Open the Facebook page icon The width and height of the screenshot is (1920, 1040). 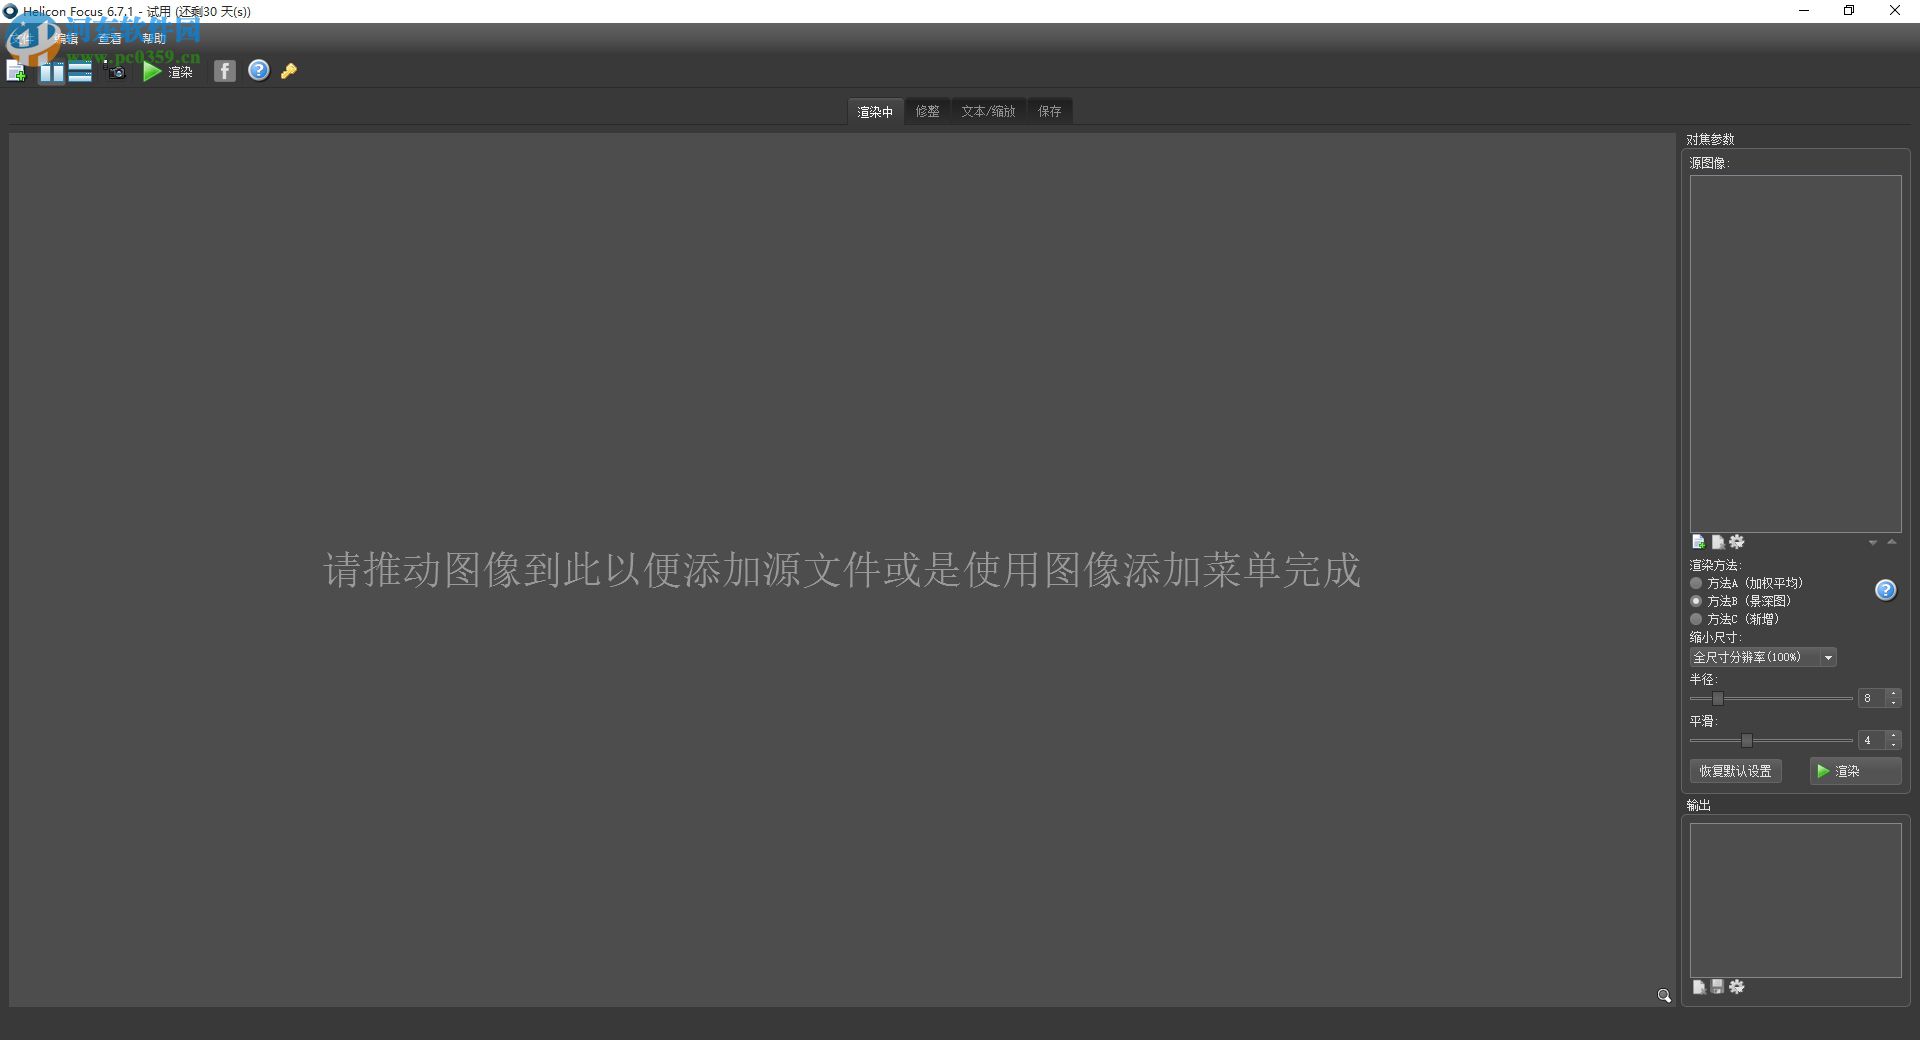225,71
